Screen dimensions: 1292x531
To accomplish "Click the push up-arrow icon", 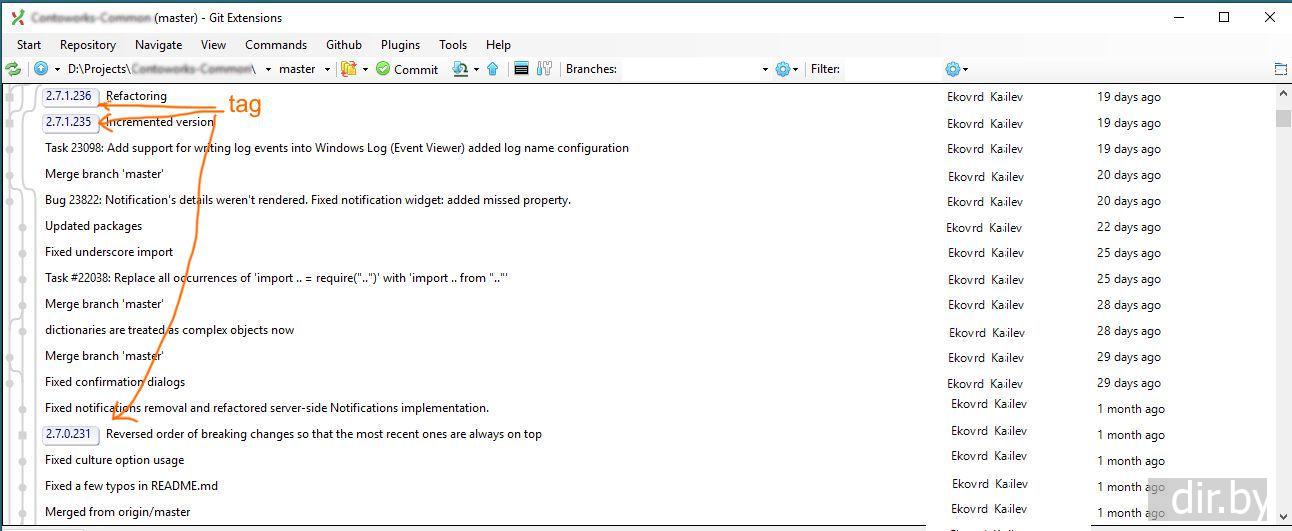I will 492,69.
